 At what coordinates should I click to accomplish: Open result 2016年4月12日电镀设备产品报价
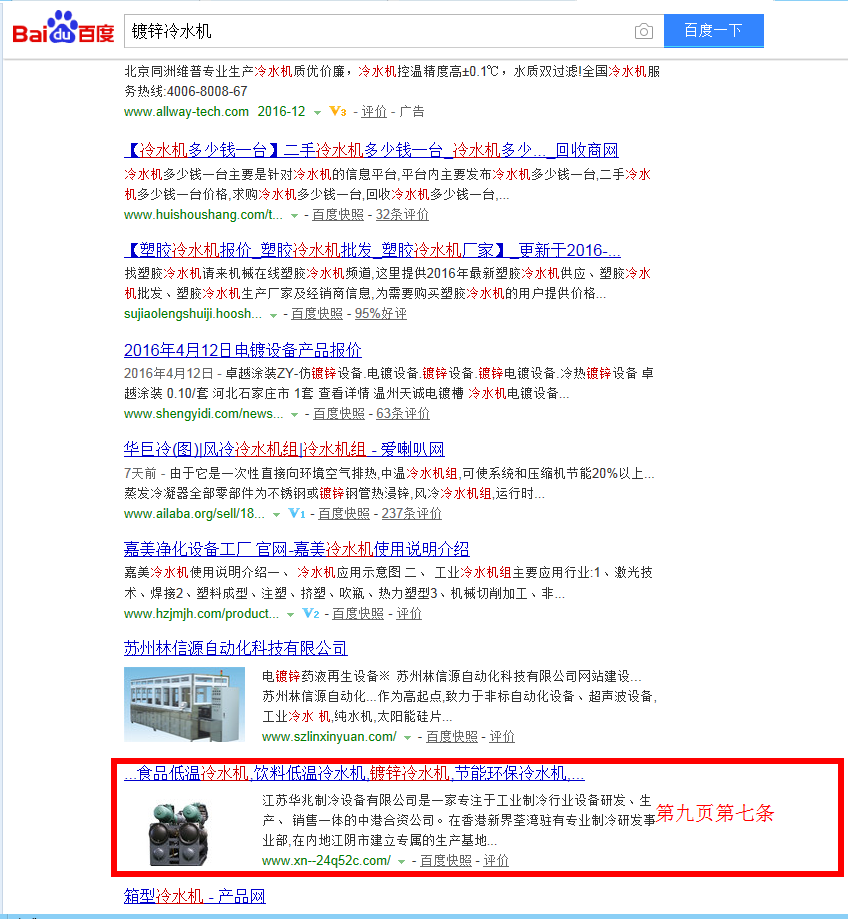point(243,350)
